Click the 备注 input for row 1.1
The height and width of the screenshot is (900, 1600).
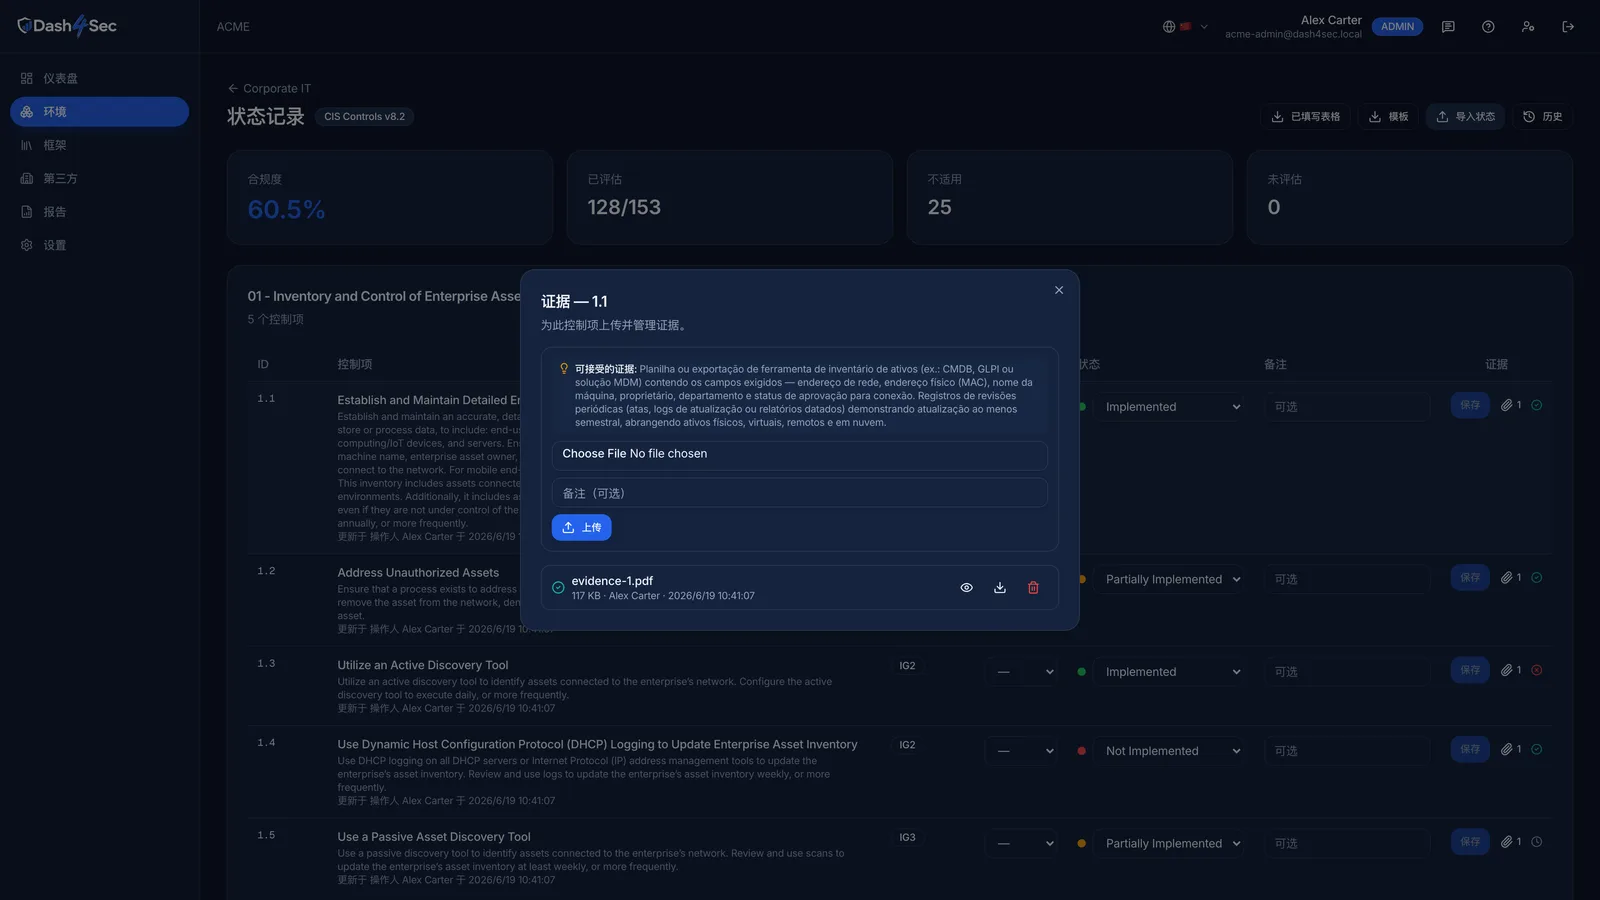click(x=1347, y=407)
